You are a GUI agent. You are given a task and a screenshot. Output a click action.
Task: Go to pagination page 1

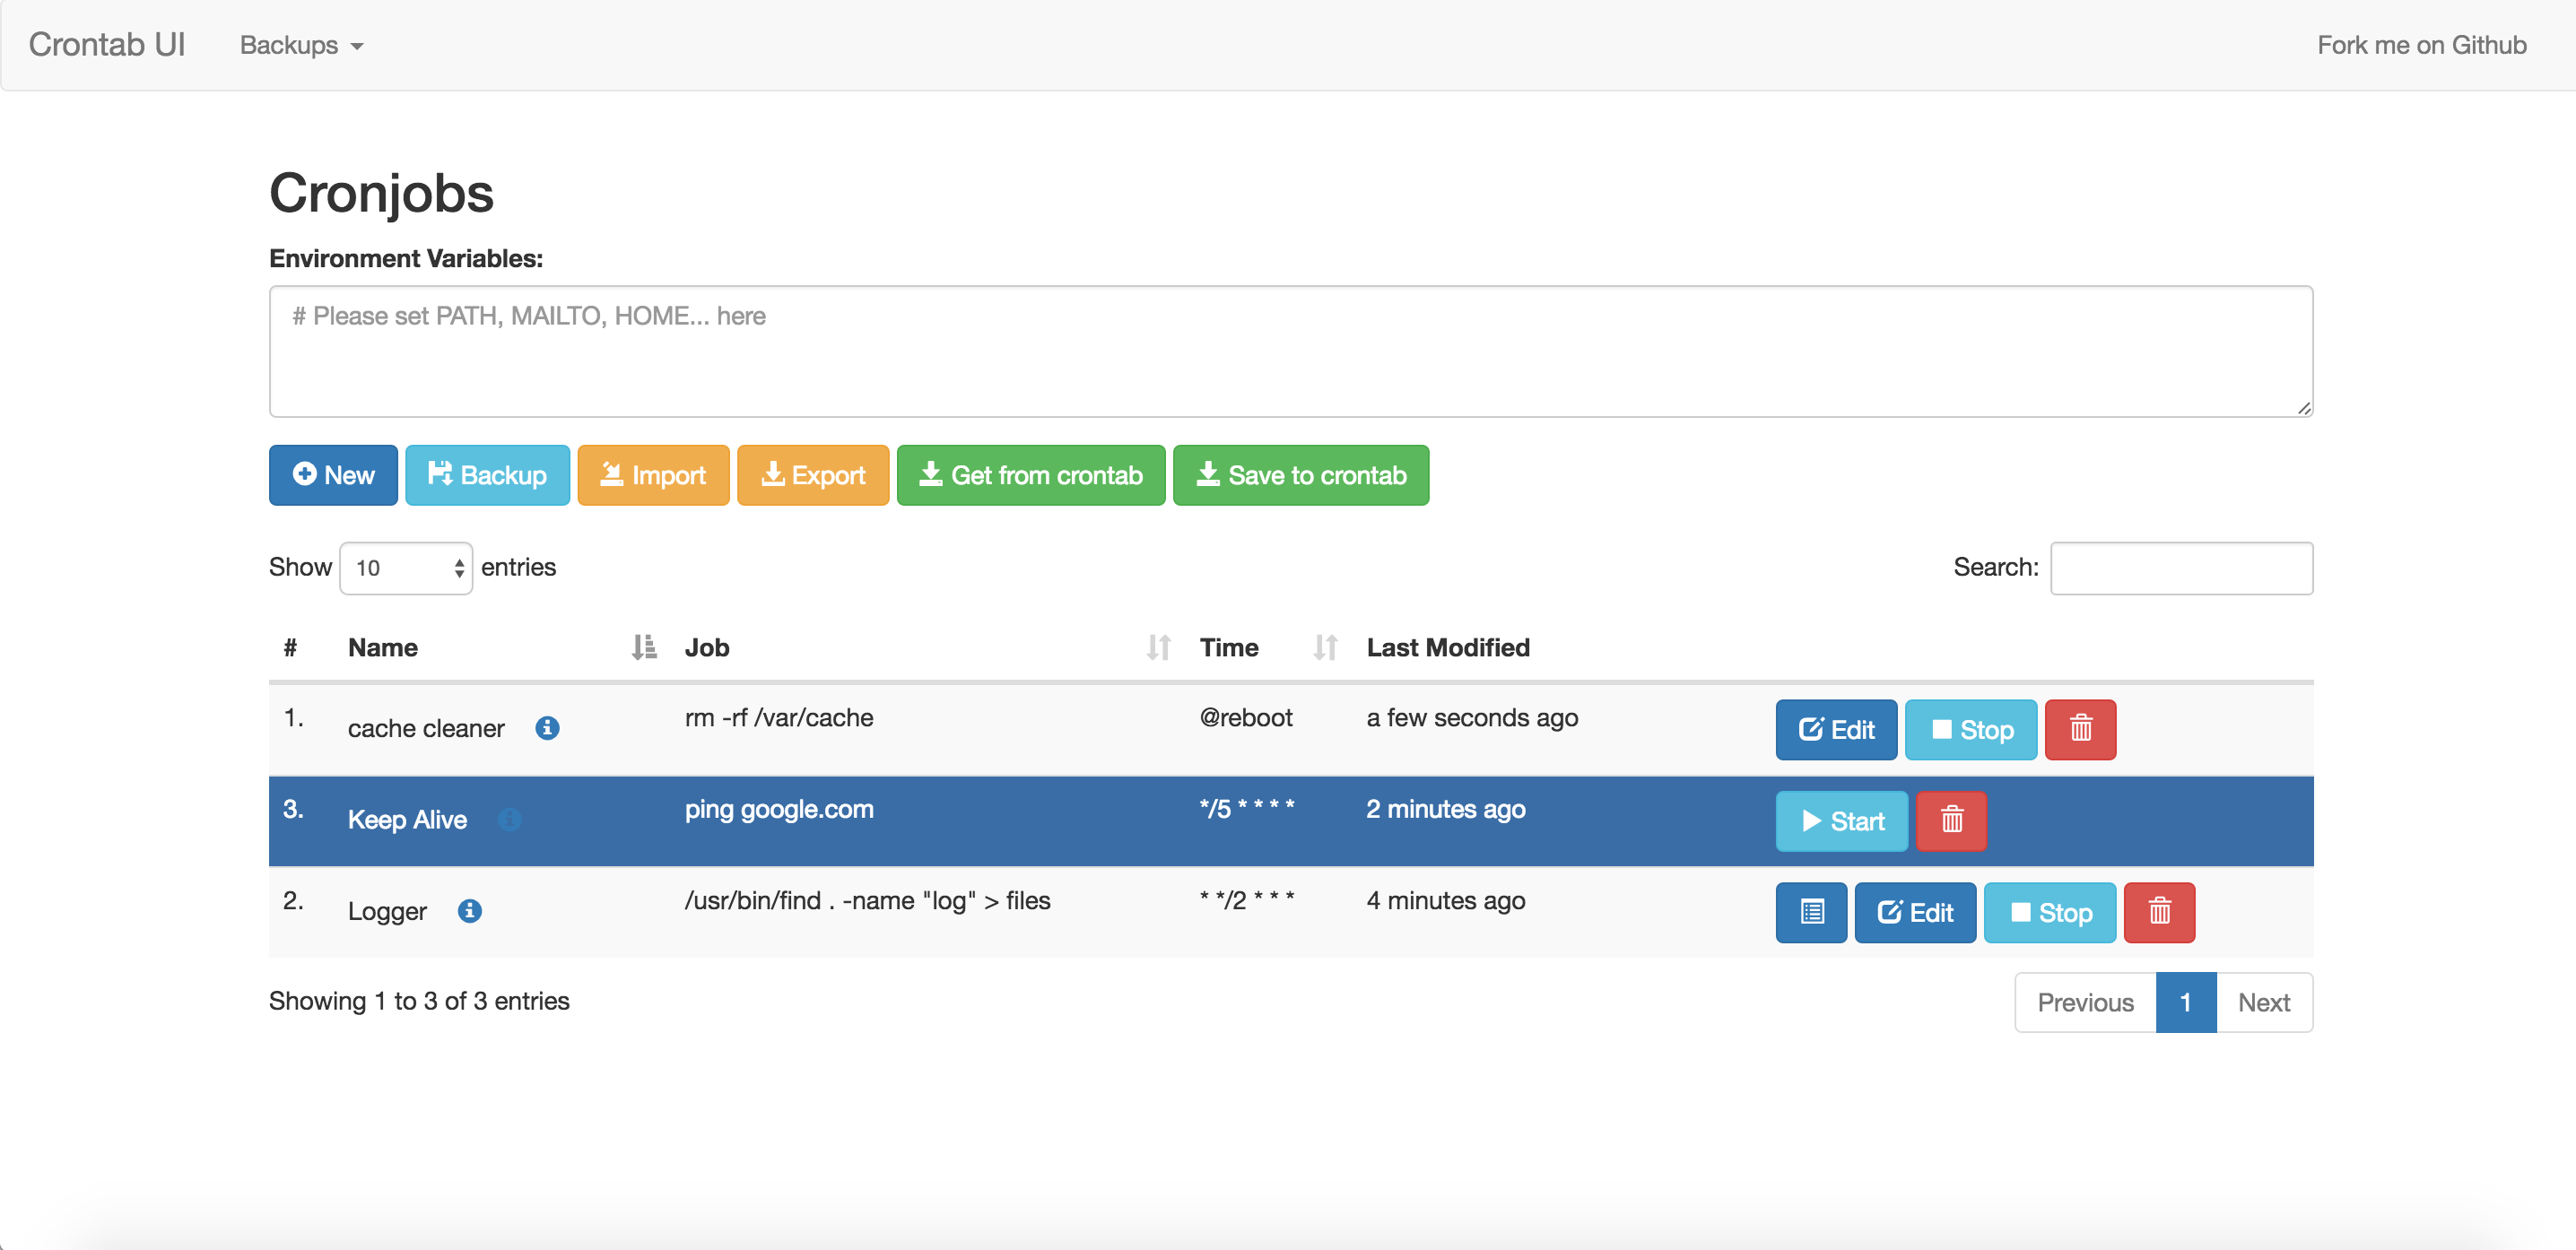(2185, 1002)
